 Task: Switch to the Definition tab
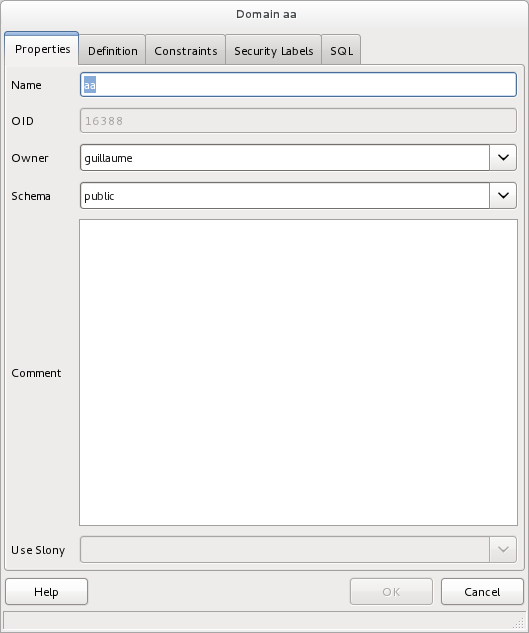[112, 50]
